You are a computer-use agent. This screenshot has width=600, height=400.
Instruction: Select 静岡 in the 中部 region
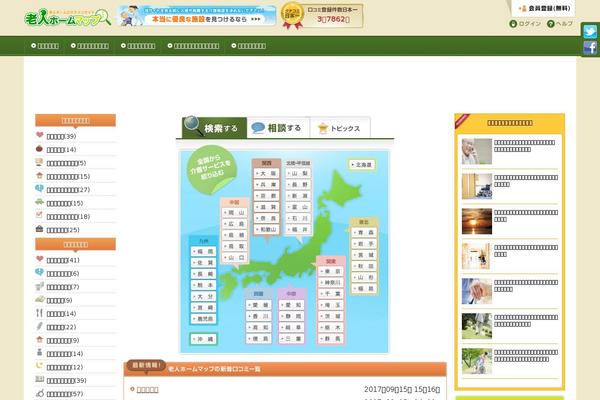(292, 316)
